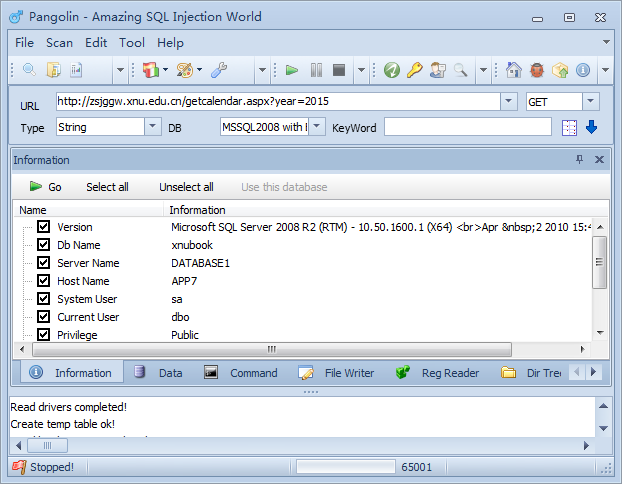Click the information list vertical scrollbar thumb
622x484 pixels.
click(x=599, y=262)
